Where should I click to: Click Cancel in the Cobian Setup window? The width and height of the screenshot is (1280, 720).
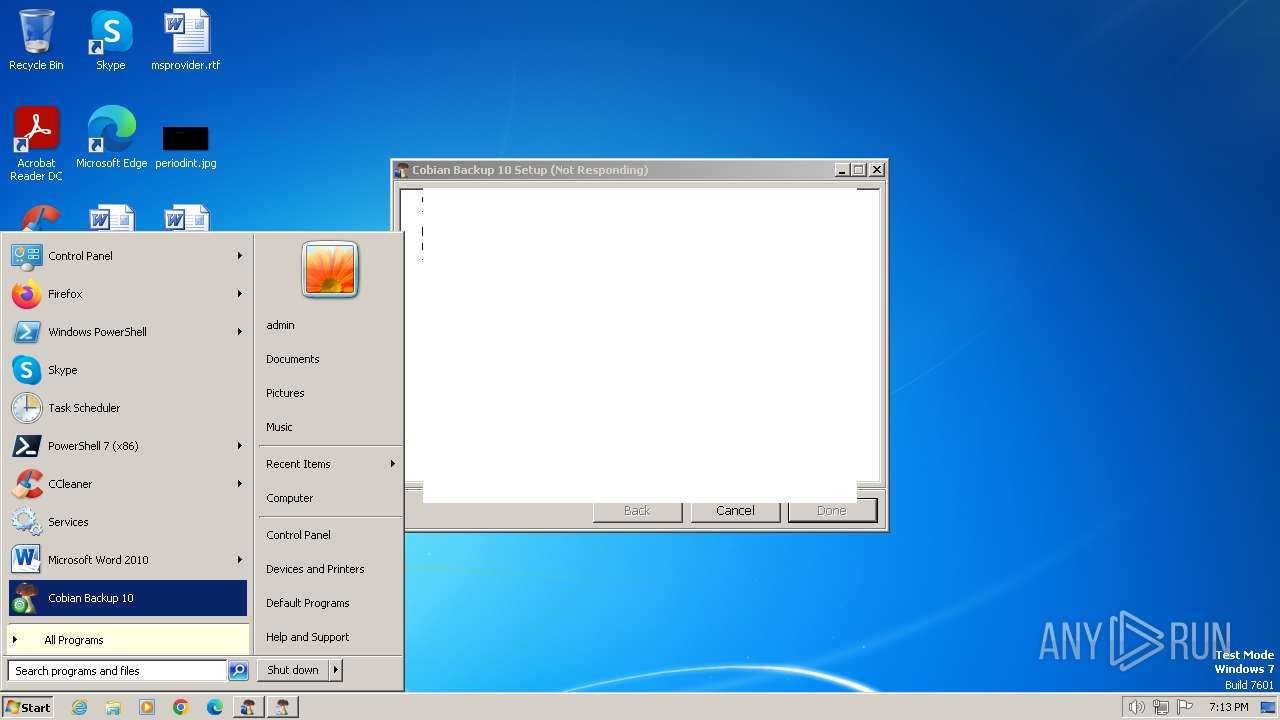pos(735,510)
